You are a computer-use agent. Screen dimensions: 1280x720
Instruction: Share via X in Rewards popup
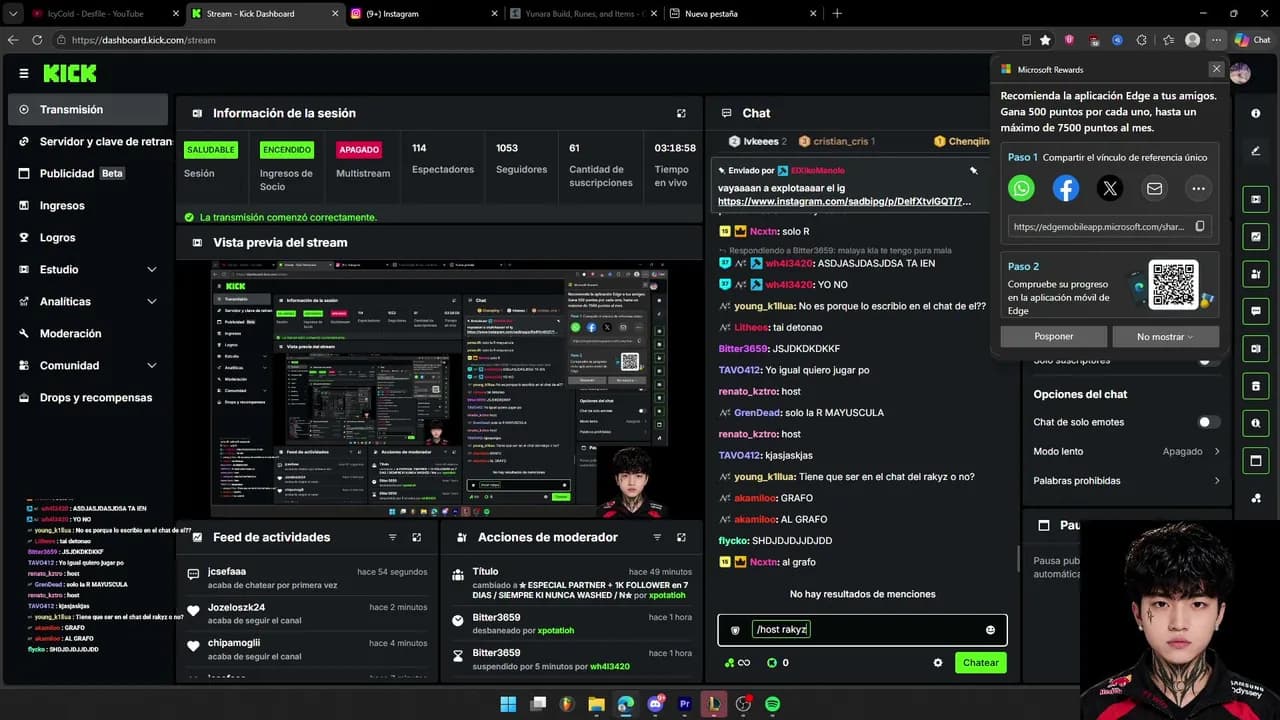(x=1110, y=188)
